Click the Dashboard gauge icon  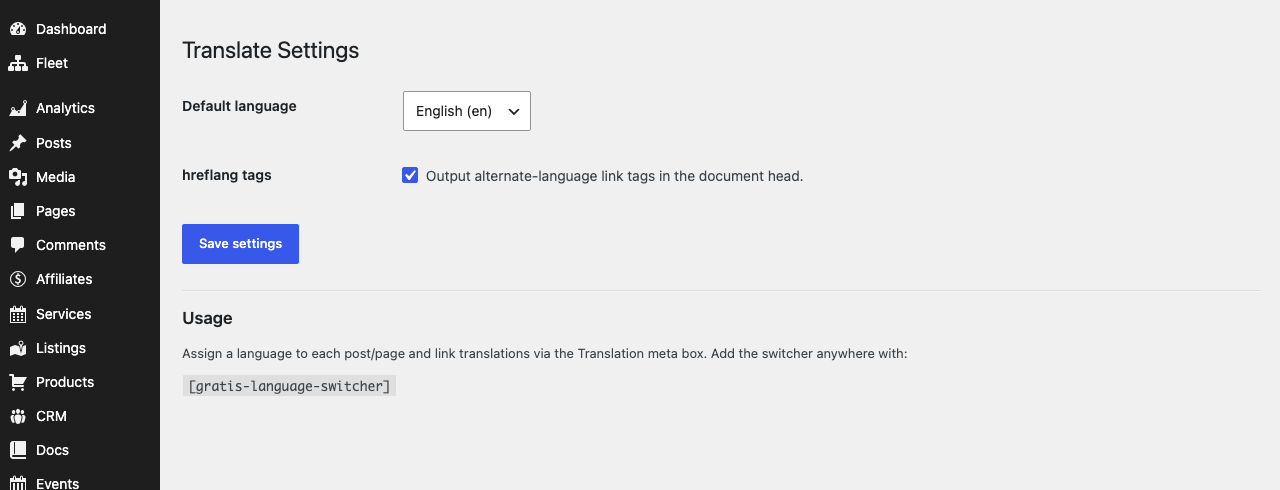[x=18, y=29]
